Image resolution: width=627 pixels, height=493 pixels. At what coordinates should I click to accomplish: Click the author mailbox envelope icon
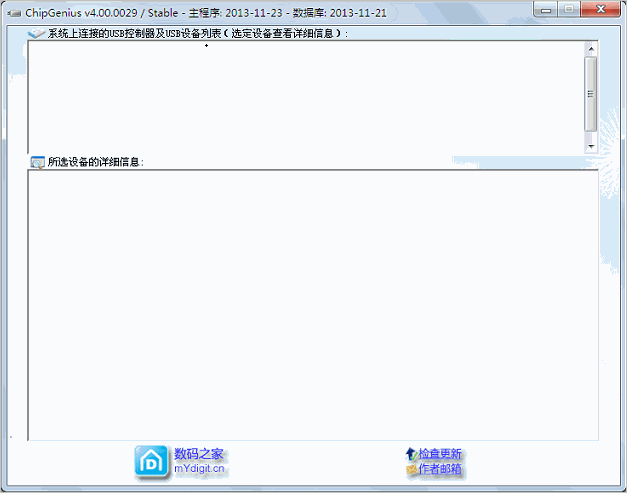[x=412, y=469]
